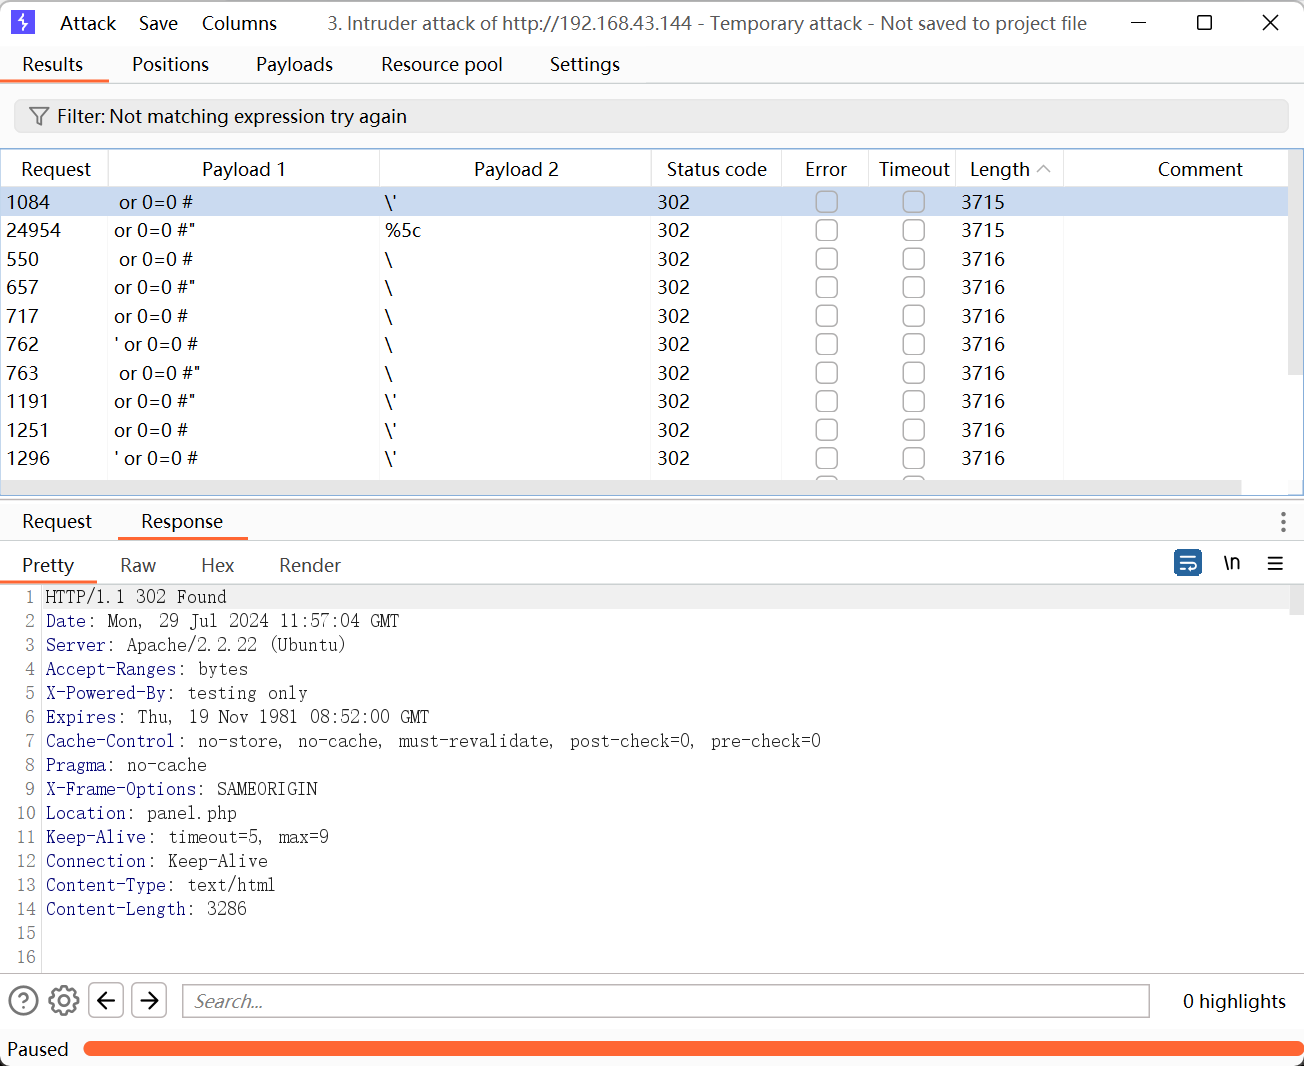Go to previous search match arrow
The image size is (1304, 1066).
coord(106,1000)
